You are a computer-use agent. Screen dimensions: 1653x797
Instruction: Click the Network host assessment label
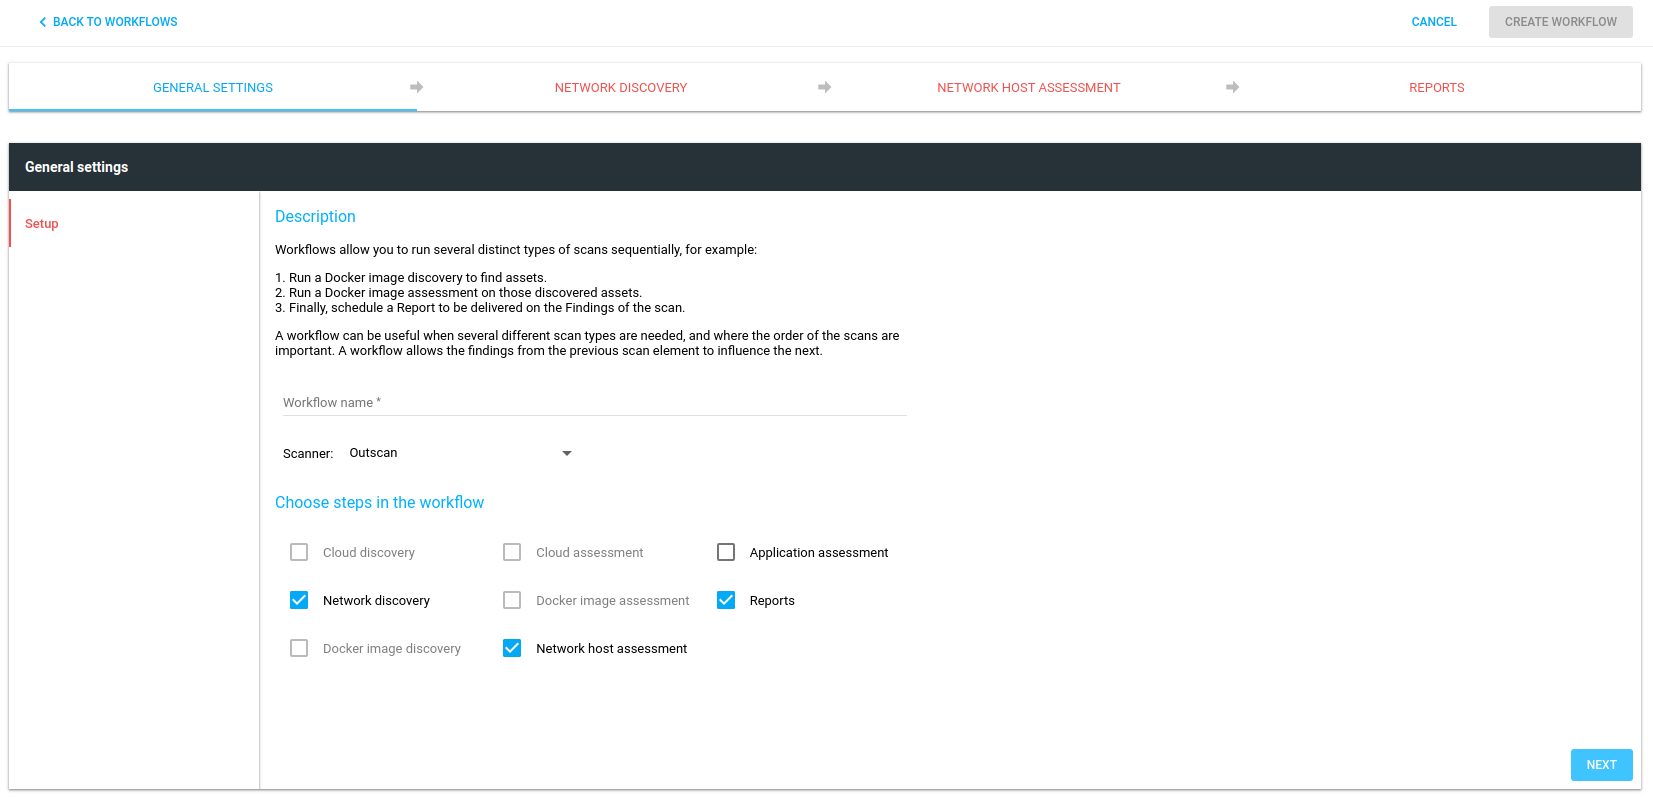point(611,648)
